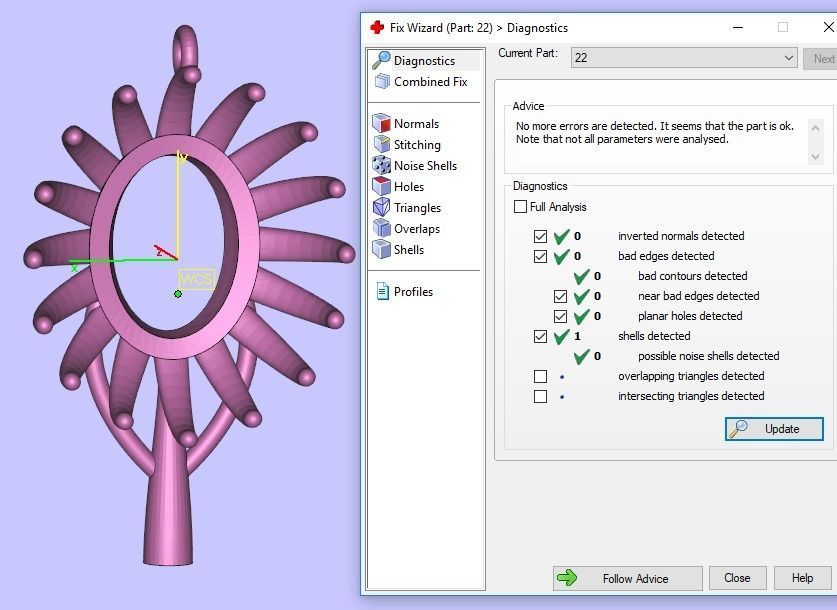Open the Current Part dropdown
This screenshot has width=837, height=610.
(x=684, y=58)
